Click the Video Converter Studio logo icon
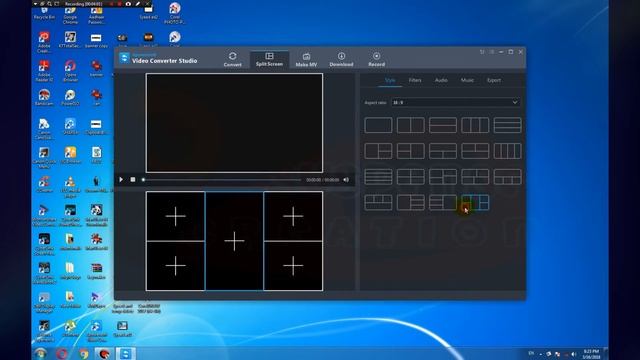640x360 pixels. (x=124, y=58)
